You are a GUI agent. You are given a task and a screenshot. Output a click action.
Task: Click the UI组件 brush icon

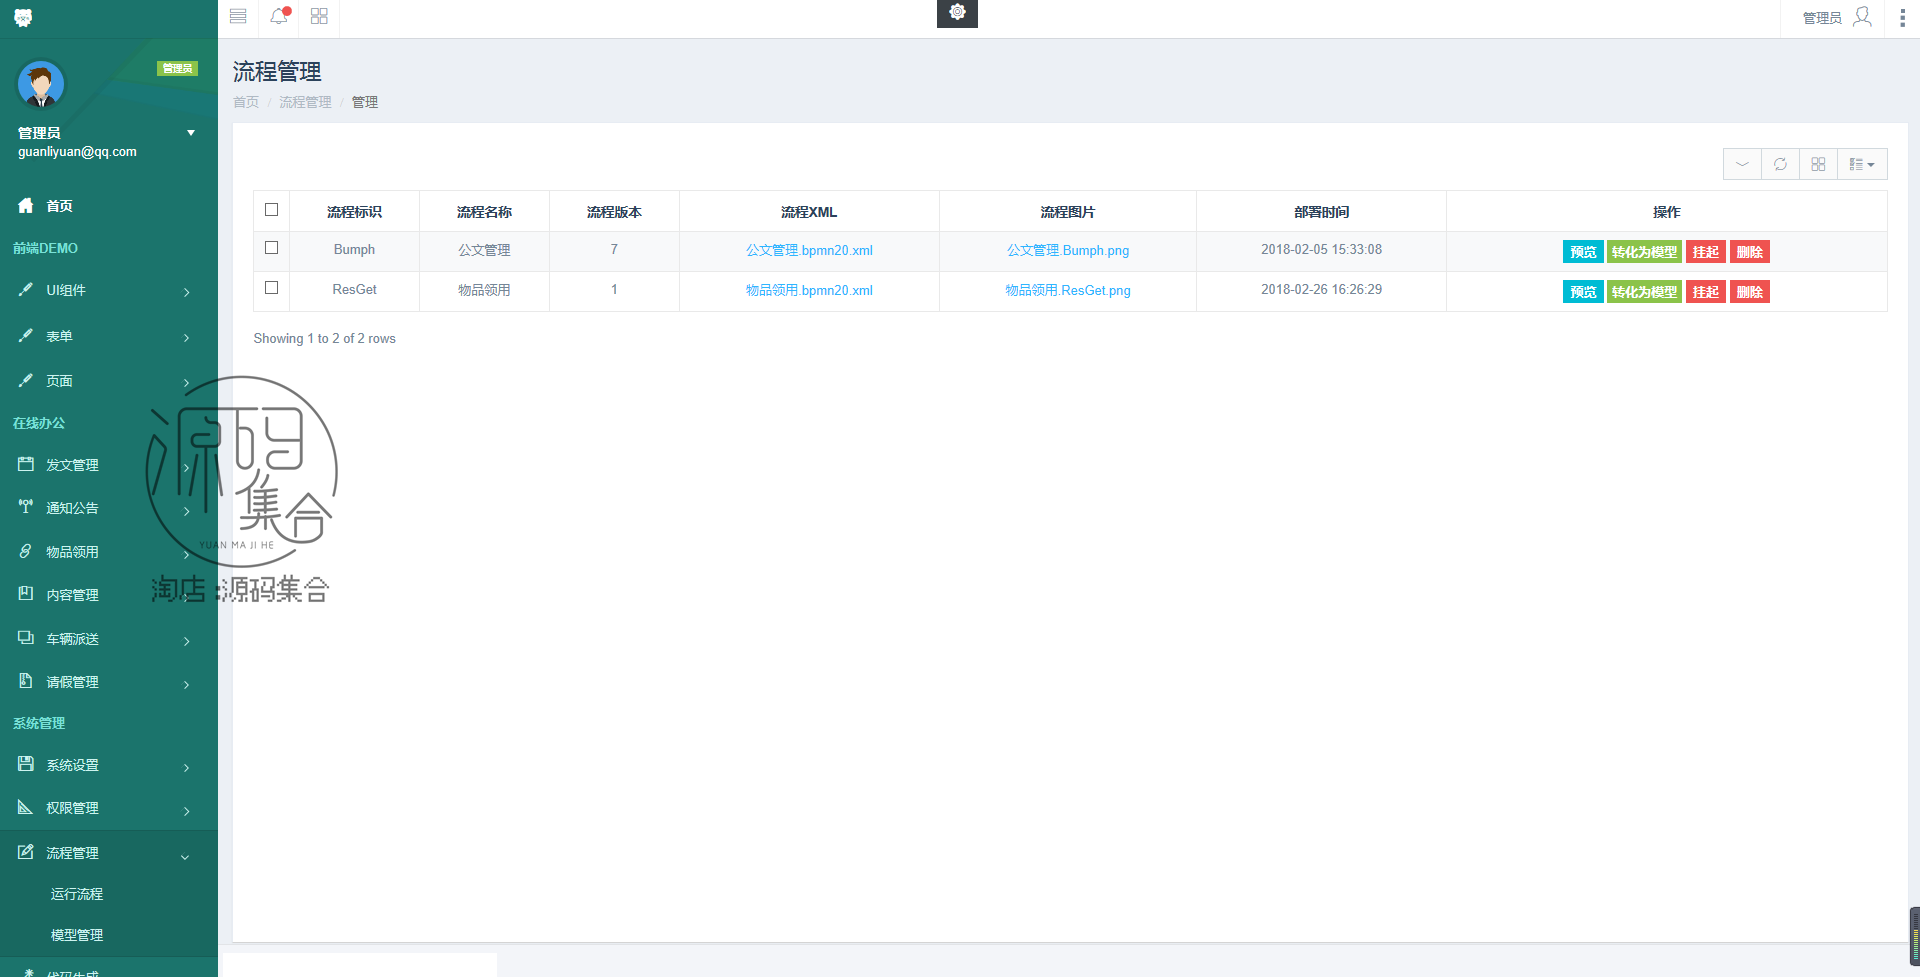pyautogui.click(x=26, y=289)
